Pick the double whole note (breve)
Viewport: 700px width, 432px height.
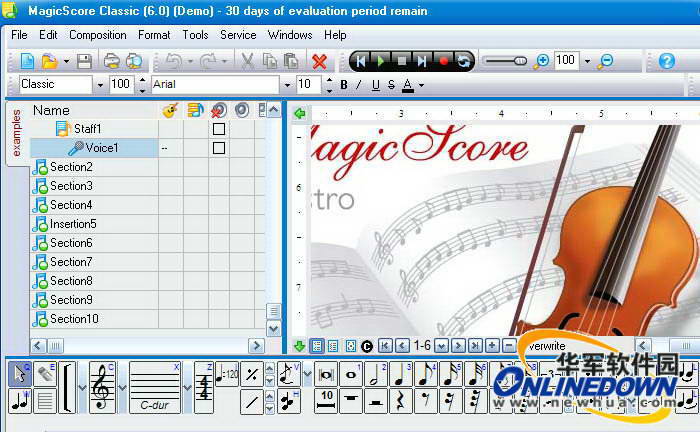click(x=326, y=374)
